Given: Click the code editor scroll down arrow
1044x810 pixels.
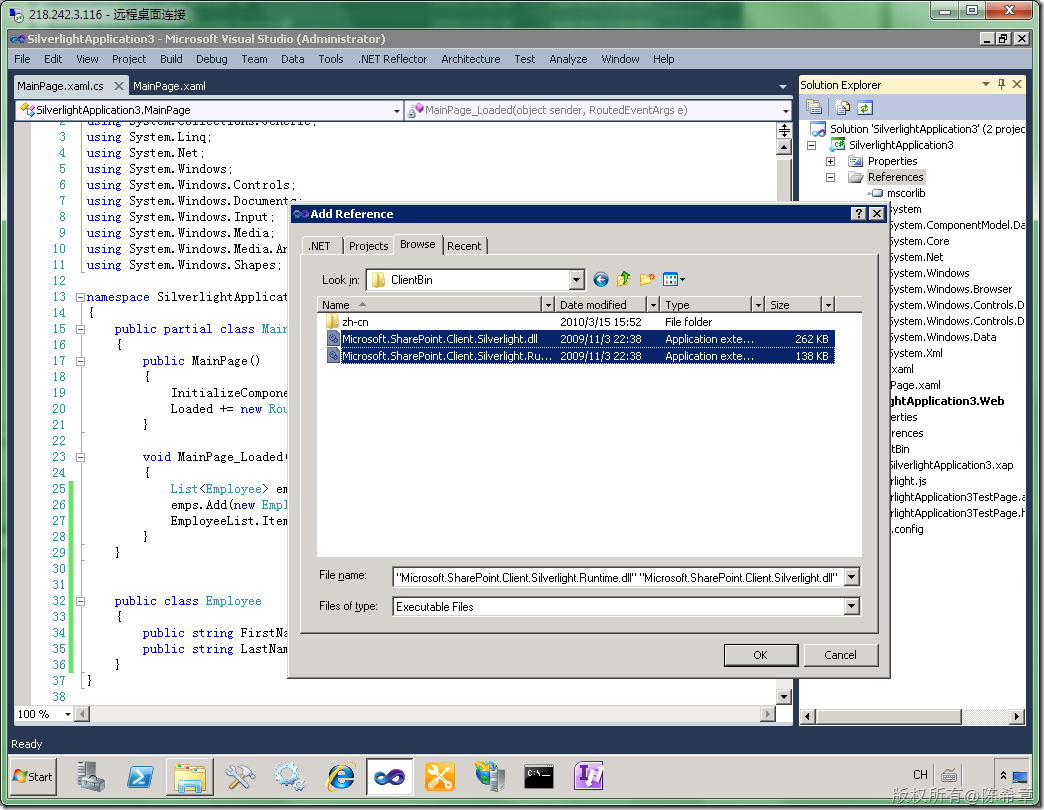Looking at the screenshot, I should point(784,697).
